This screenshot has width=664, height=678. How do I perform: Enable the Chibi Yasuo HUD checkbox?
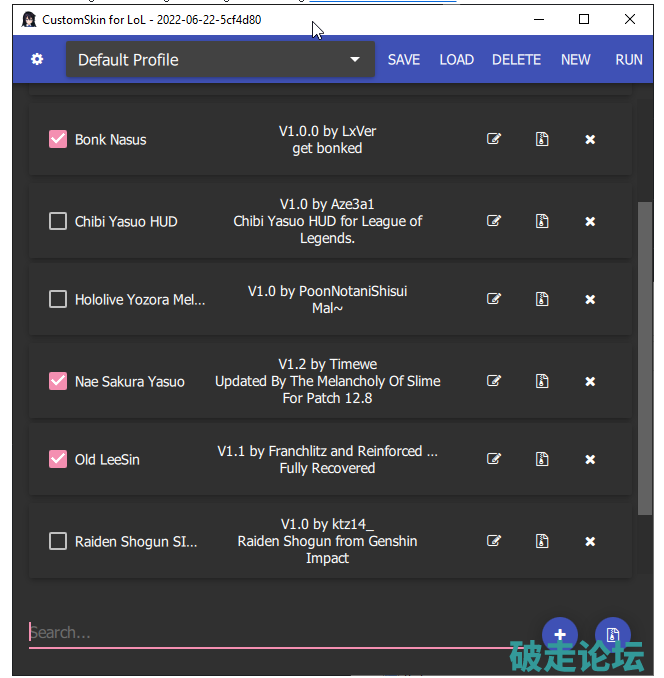click(x=58, y=221)
